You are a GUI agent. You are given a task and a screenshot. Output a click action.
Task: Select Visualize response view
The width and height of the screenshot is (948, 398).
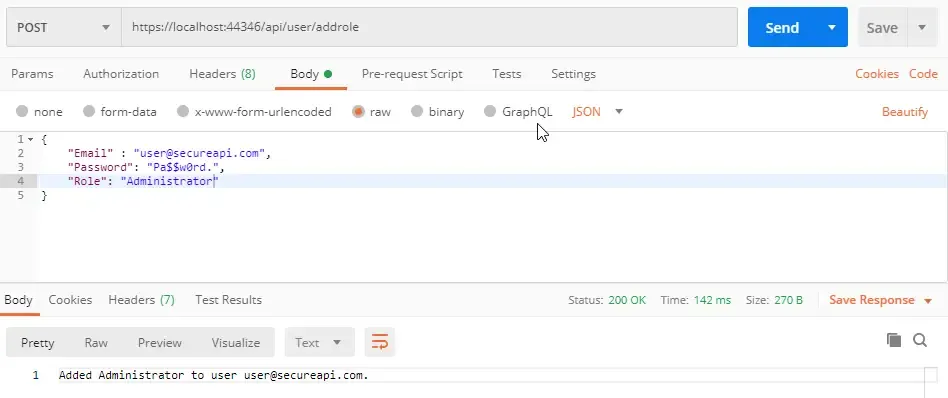pyautogui.click(x=236, y=342)
